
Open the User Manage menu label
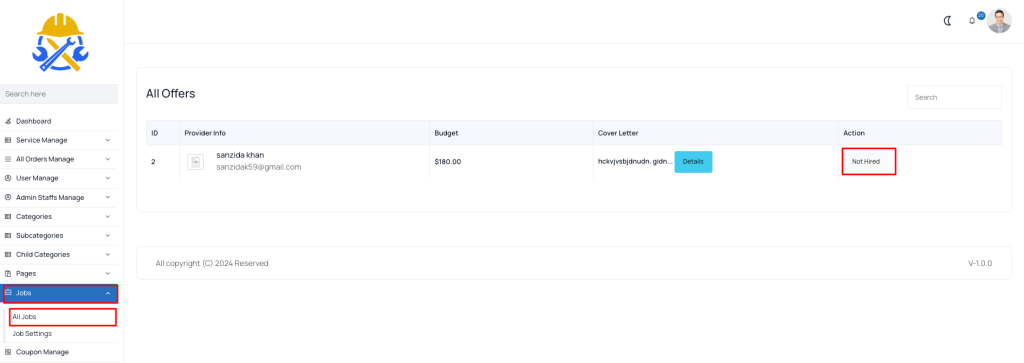click(37, 178)
